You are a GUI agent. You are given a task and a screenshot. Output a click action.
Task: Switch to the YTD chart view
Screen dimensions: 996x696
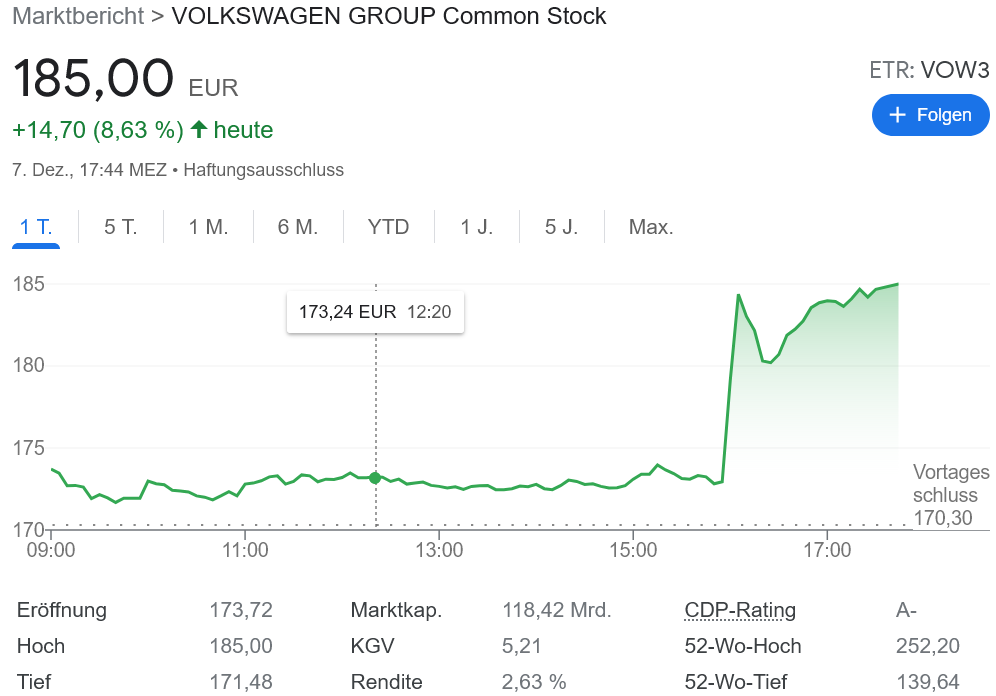click(388, 227)
